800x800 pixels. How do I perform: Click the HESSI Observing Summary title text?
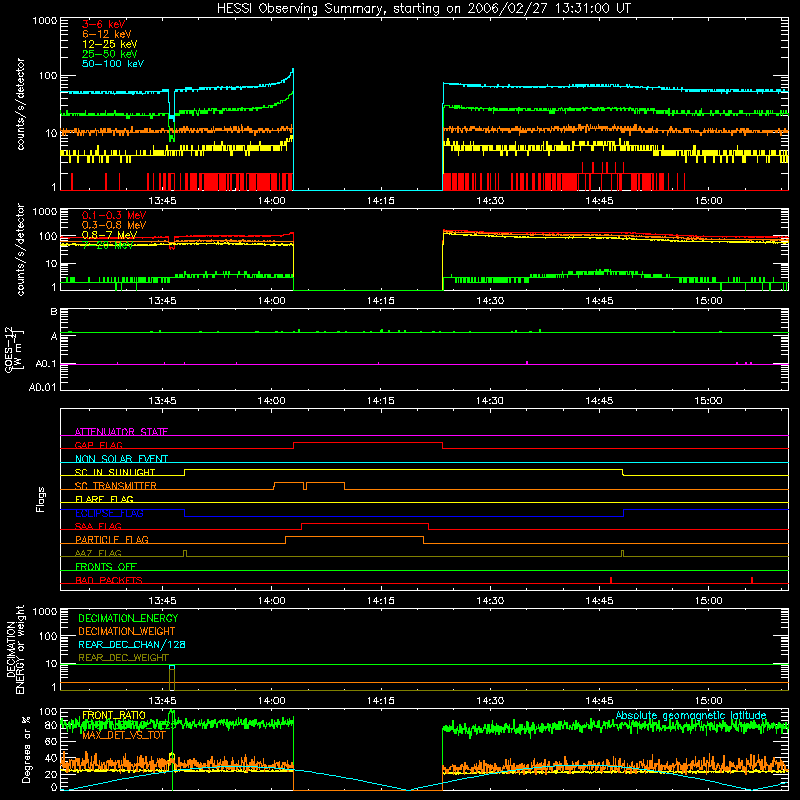[424, 8]
